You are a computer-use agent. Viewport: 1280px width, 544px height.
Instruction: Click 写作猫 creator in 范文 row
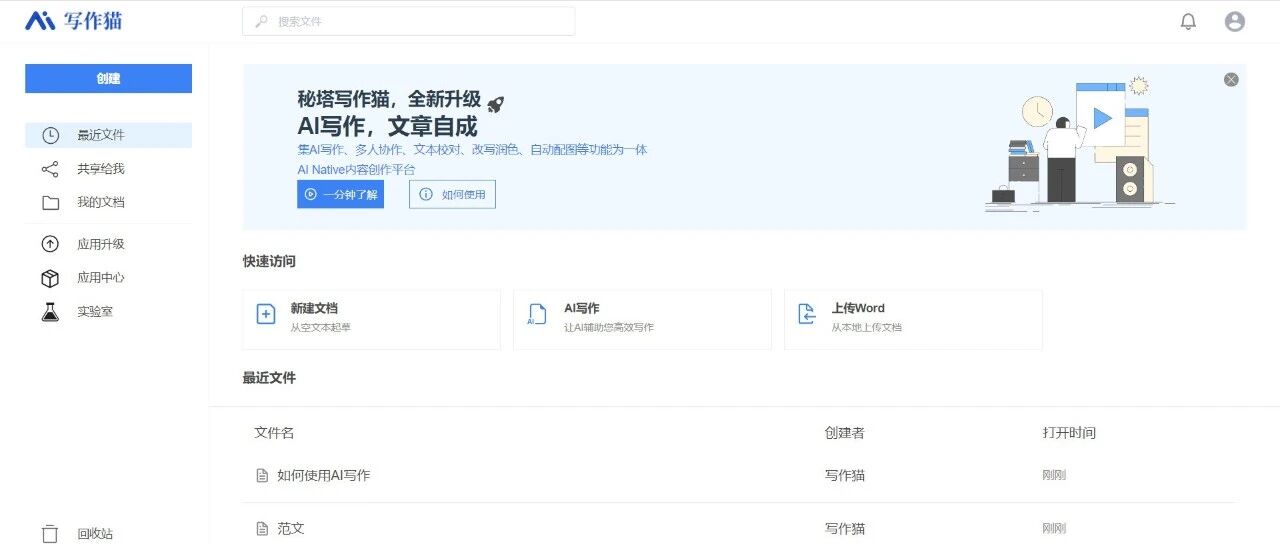[x=845, y=528]
